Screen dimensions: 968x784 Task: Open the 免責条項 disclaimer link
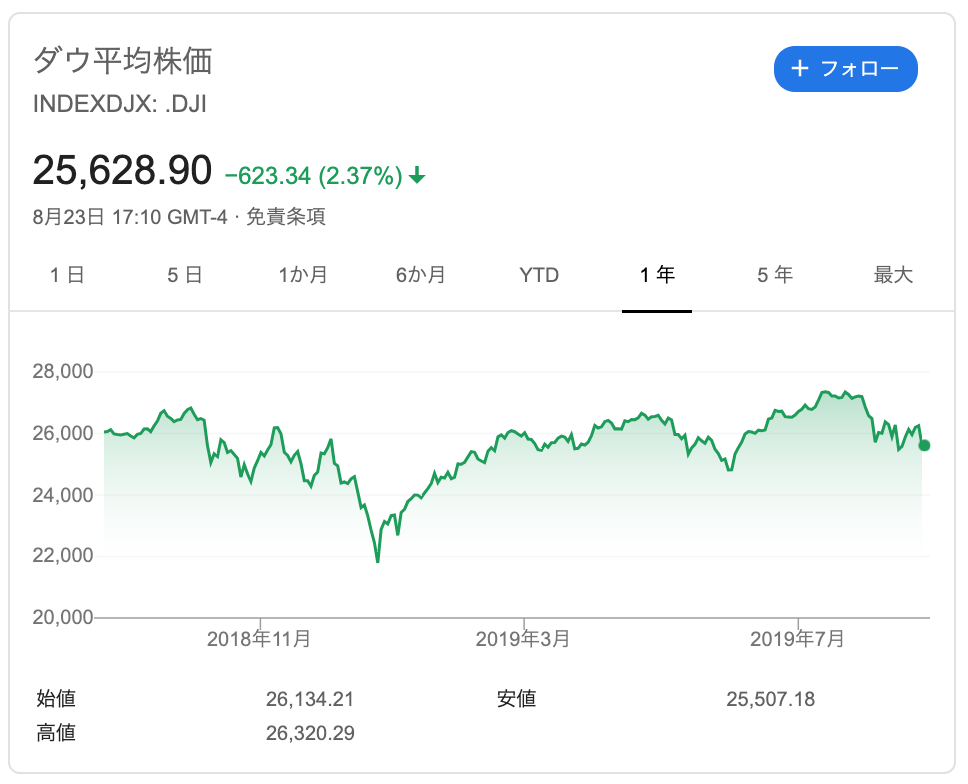point(286,217)
